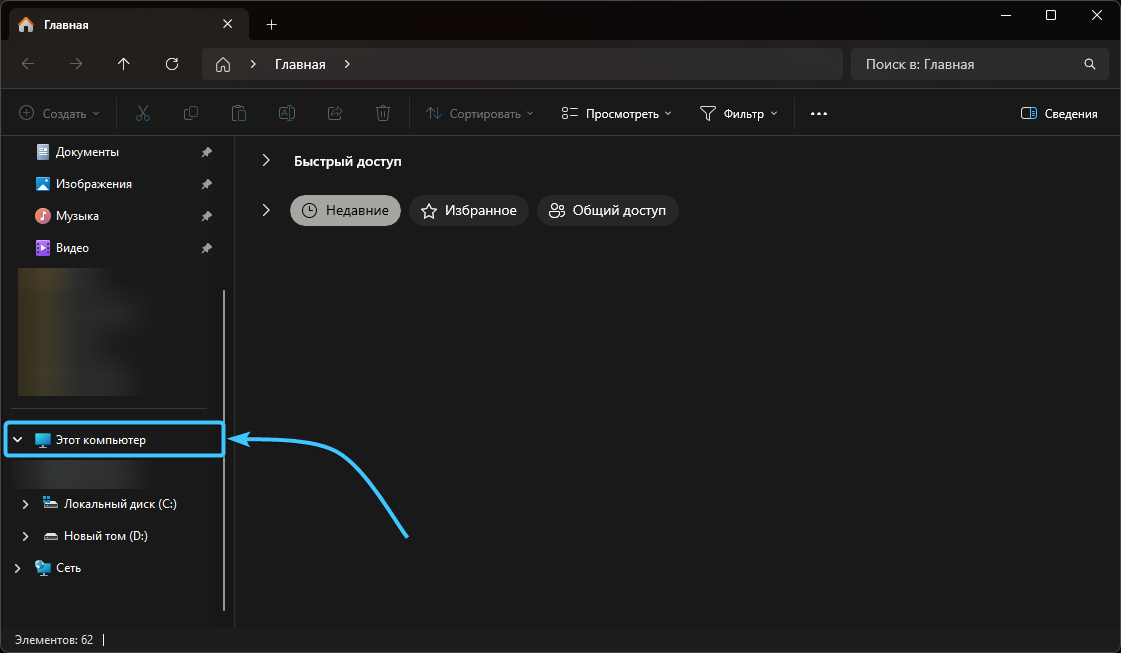
Task: Collapse the Этот компьютер tree node
Action: click(17, 440)
